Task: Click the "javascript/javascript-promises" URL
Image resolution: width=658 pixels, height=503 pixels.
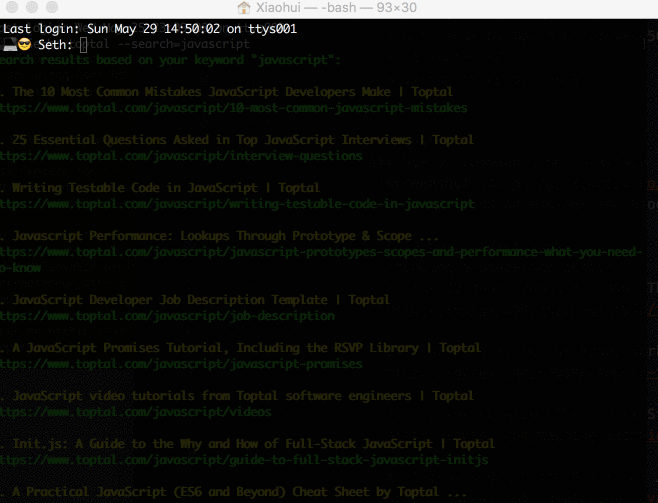Action: [x=181, y=364]
